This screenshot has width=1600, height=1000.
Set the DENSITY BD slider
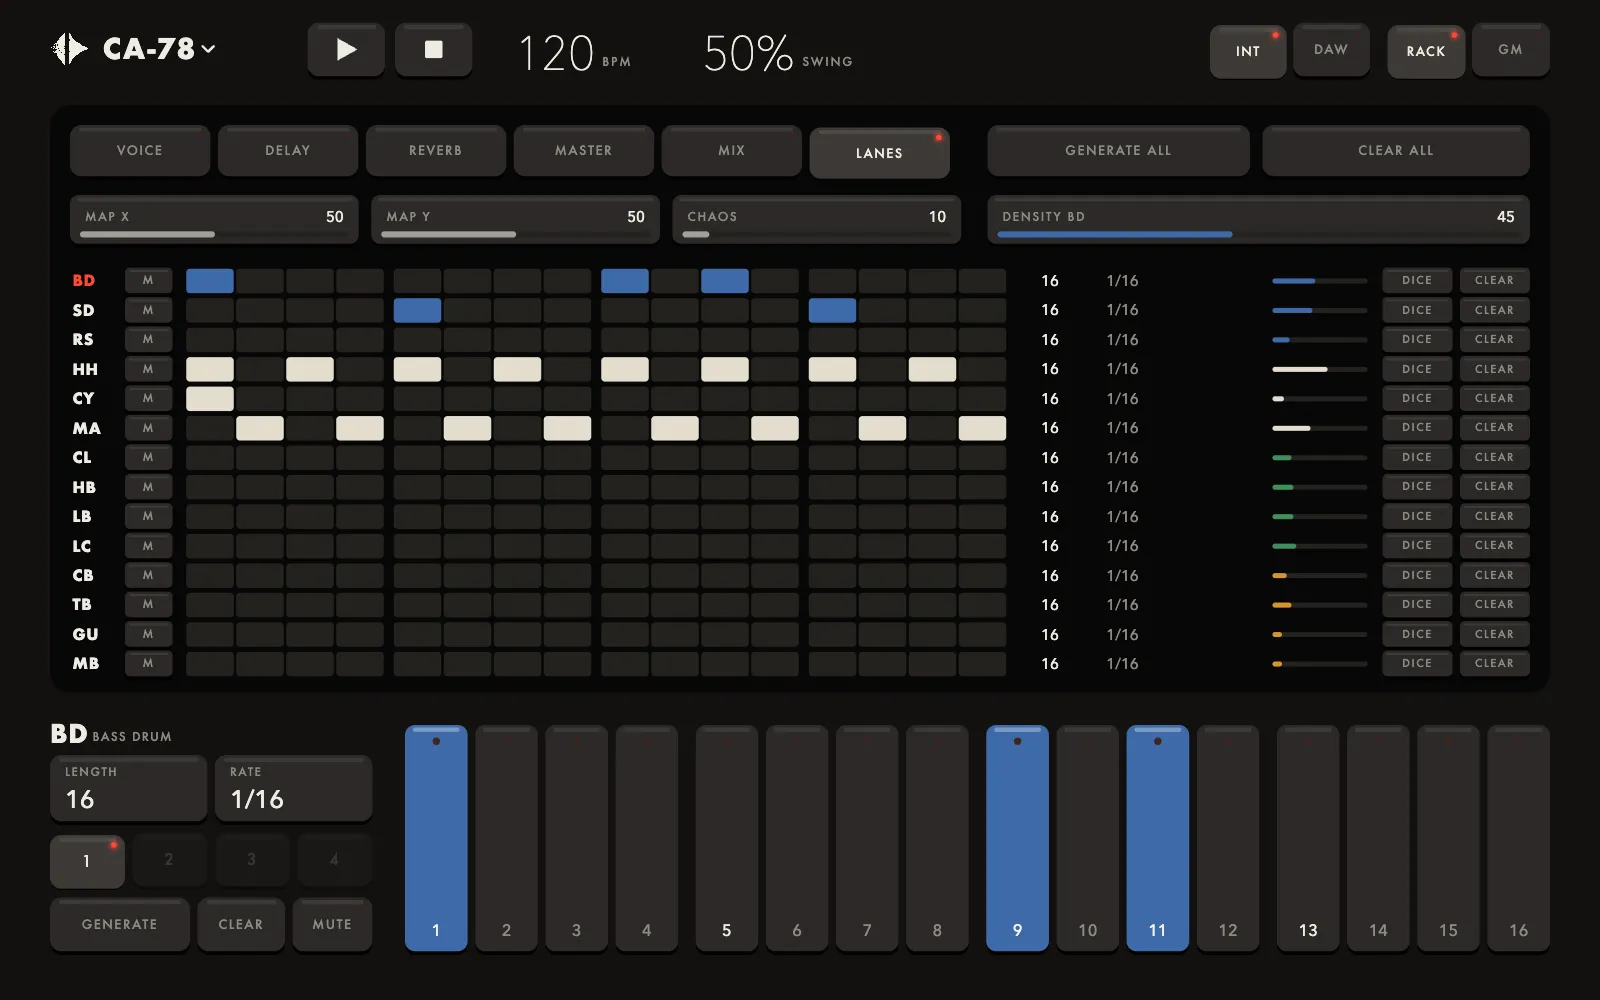point(1258,219)
